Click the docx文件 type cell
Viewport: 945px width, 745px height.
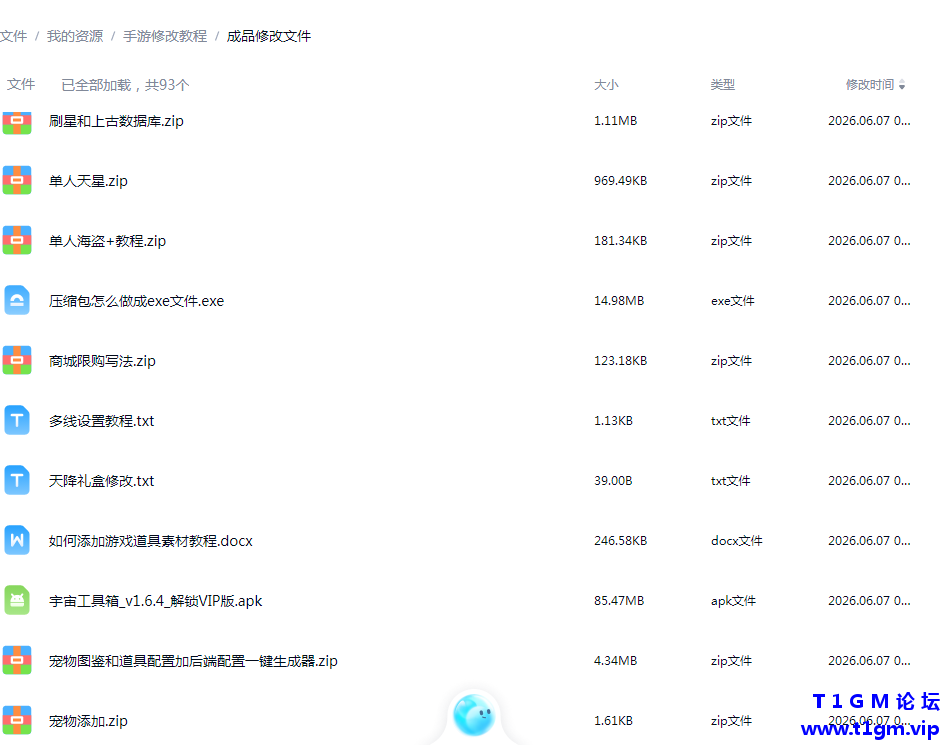[x=736, y=541]
